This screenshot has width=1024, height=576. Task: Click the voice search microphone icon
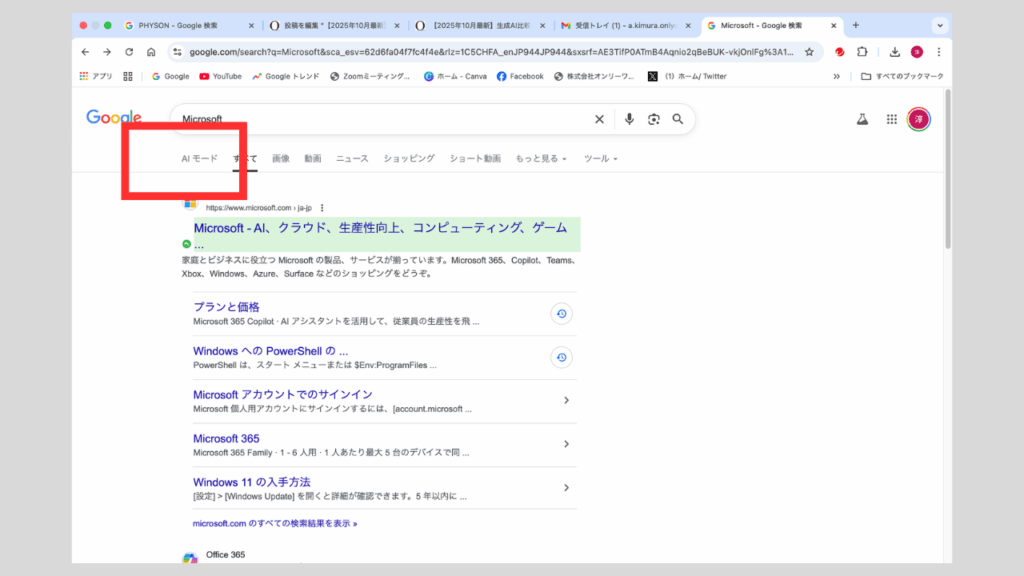[x=629, y=119]
